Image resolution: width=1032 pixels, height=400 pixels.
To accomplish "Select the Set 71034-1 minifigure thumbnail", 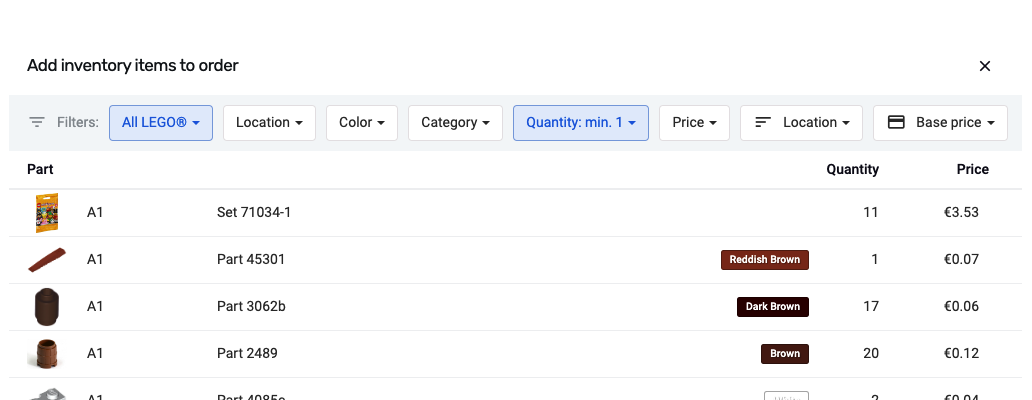I will 47,212.
